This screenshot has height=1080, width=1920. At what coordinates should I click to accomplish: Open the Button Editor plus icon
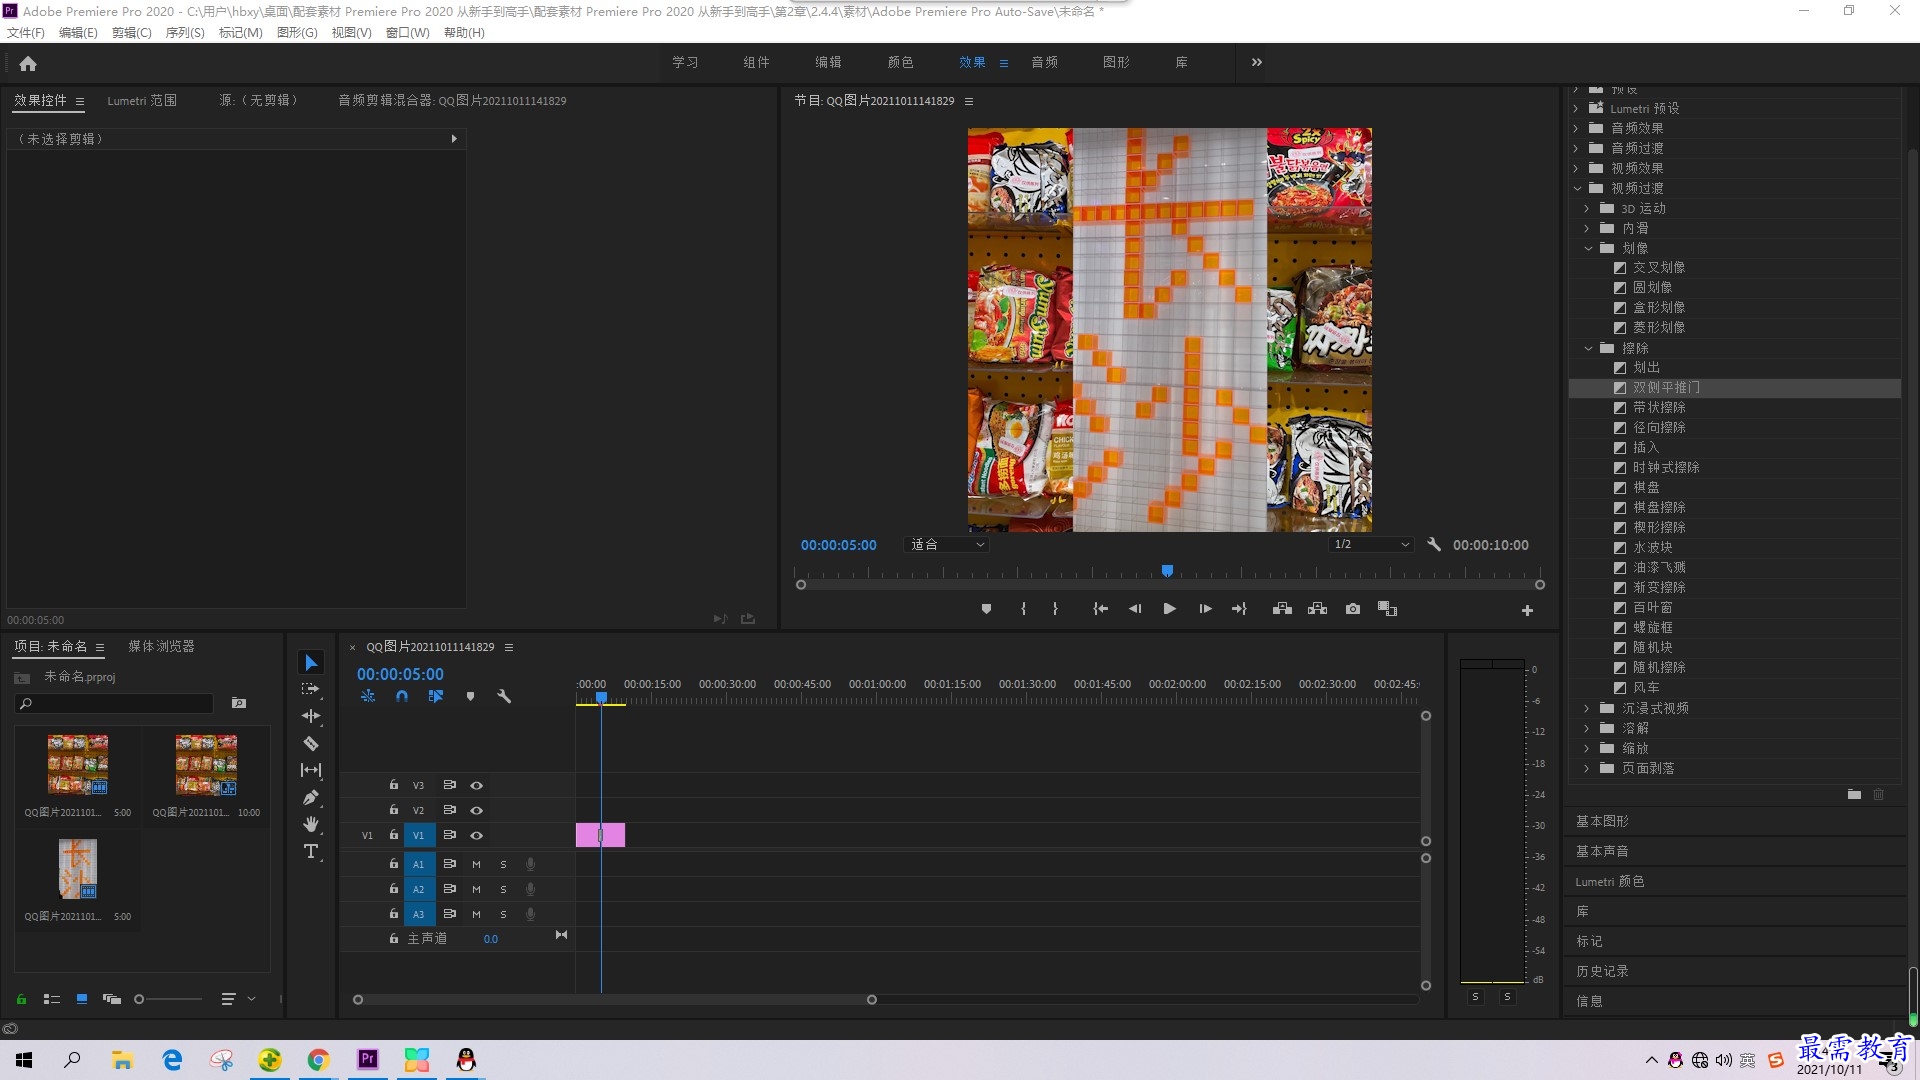(1527, 610)
